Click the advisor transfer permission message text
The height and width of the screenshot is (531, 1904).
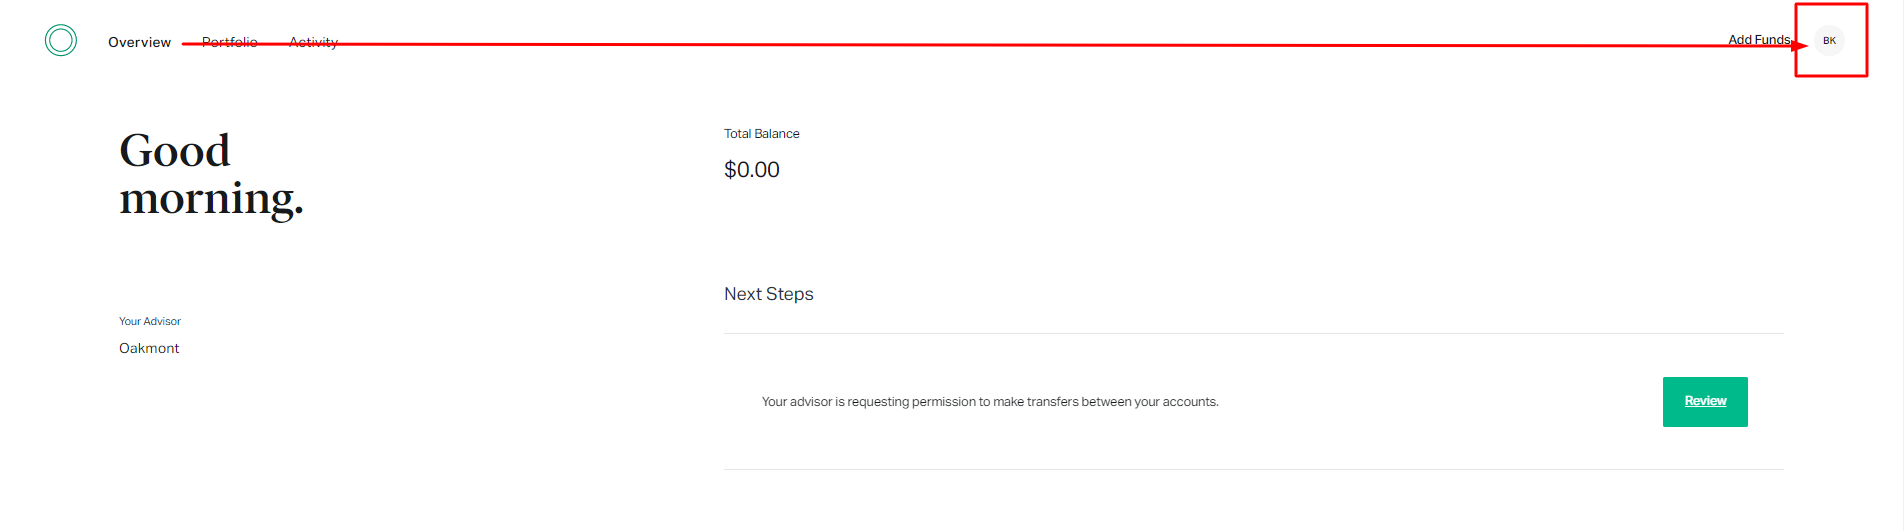click(990, 402)
